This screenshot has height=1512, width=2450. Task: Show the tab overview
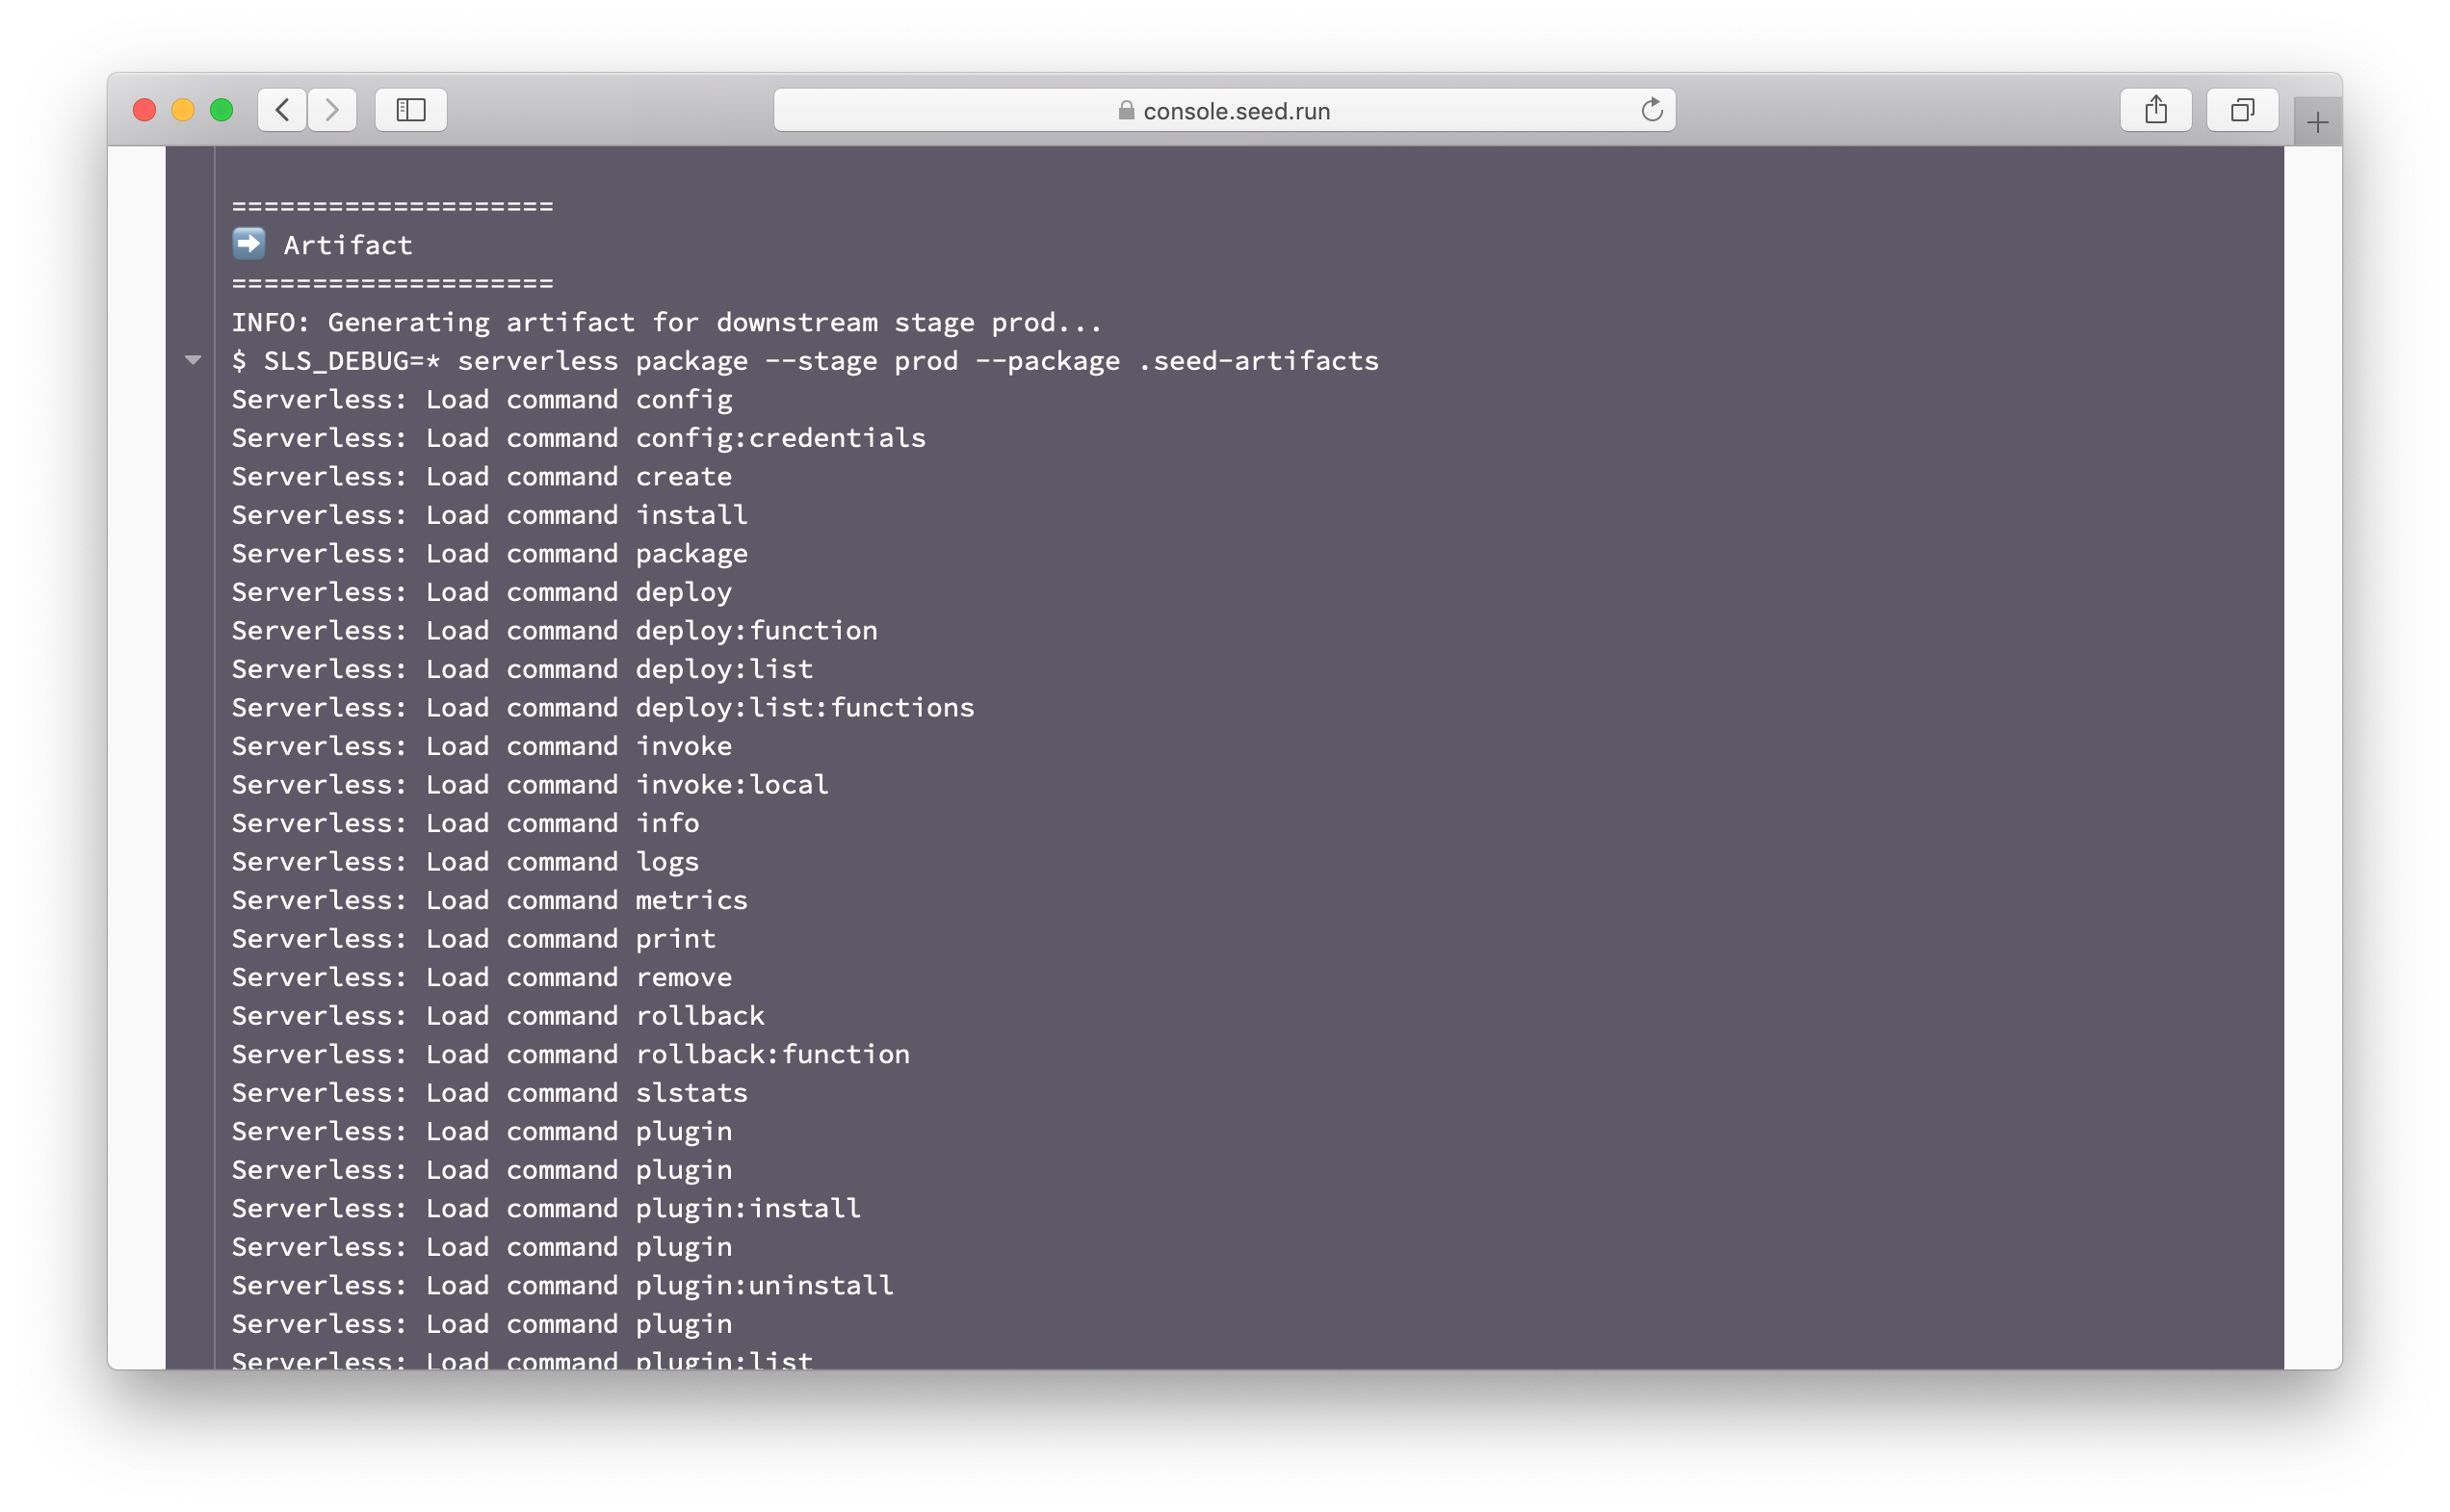click(2242, 110)
